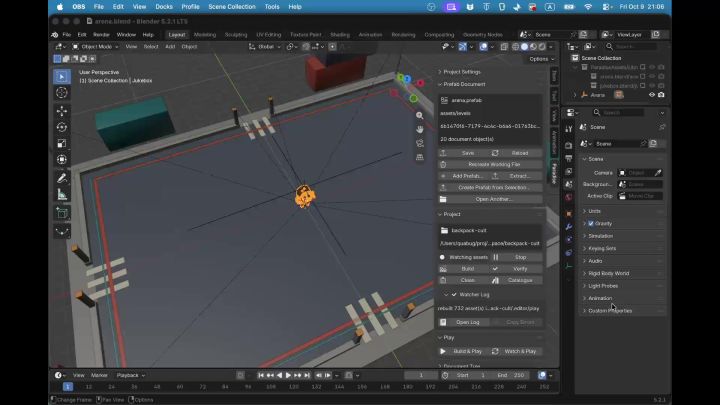The image size is (720, 405).
Task: Click the Build & Play button
Action: 464,351
